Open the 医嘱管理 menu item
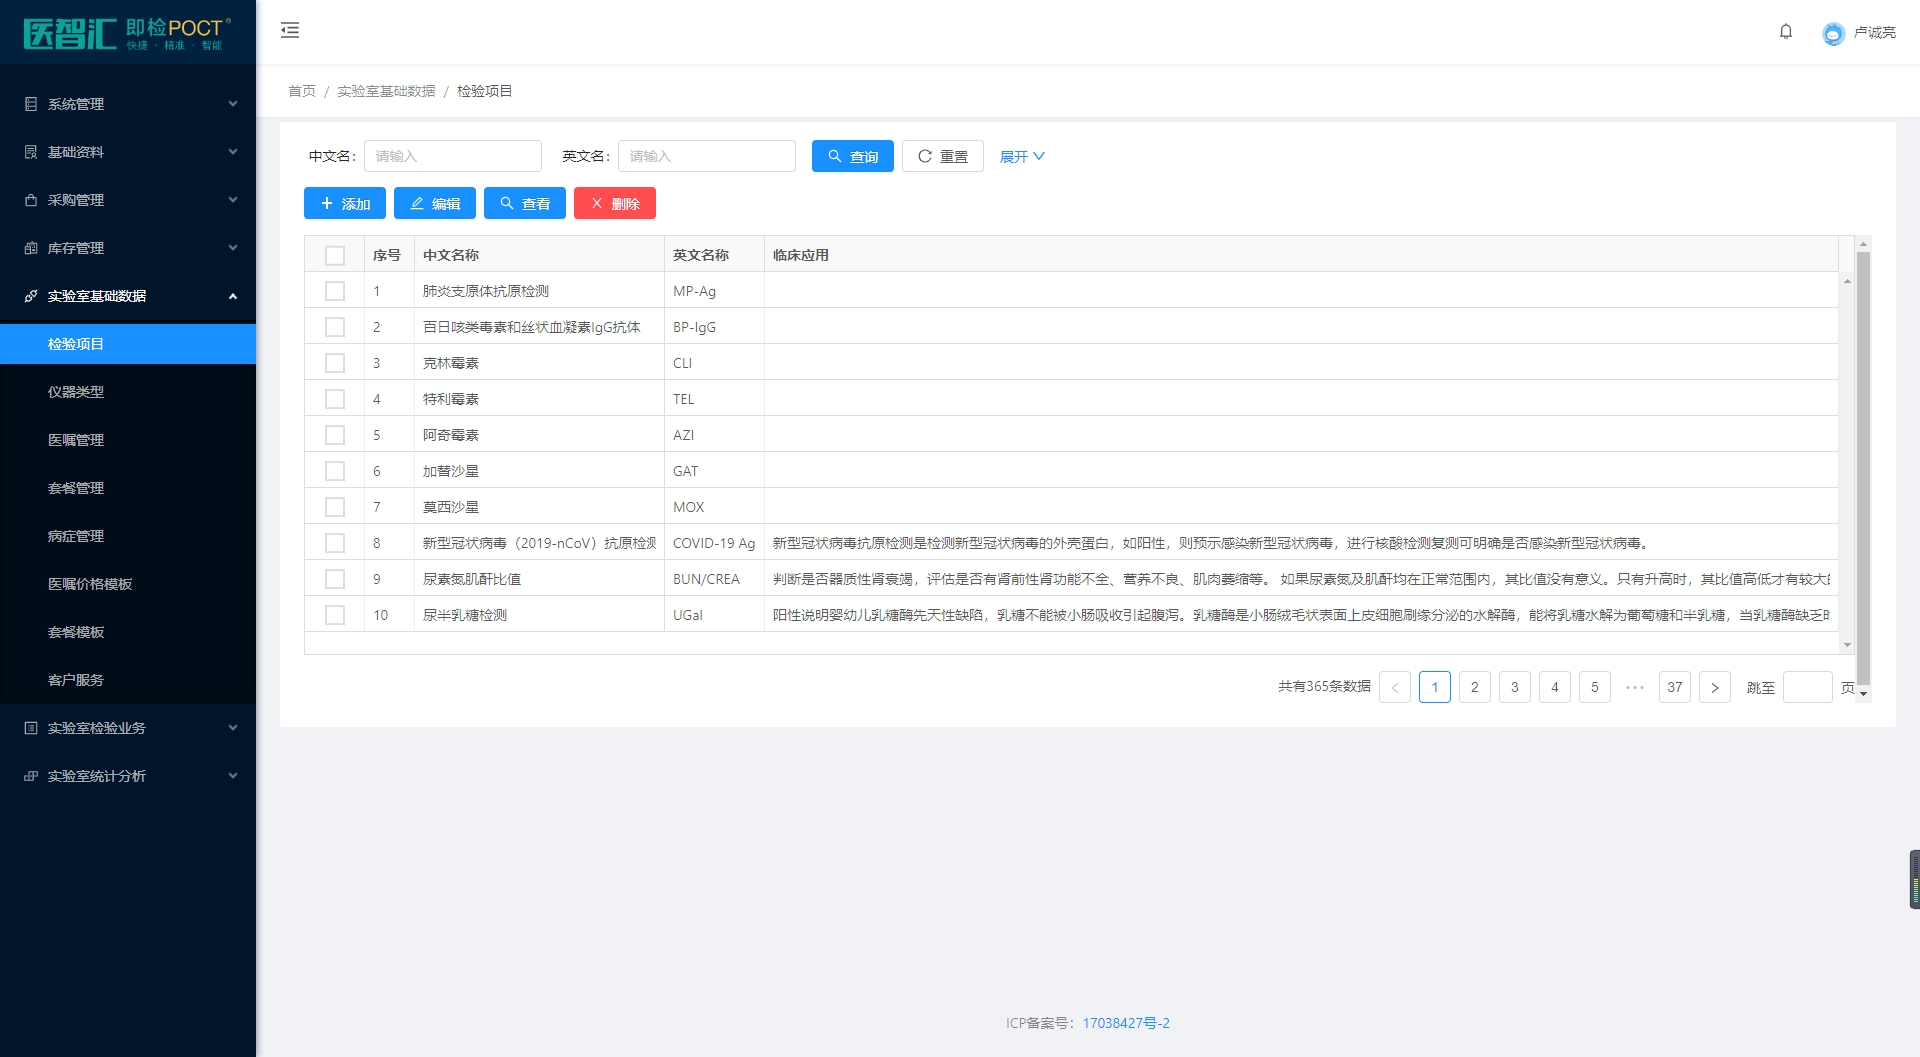This screenshot has height=1057, width=1920. tap(128, 440)
